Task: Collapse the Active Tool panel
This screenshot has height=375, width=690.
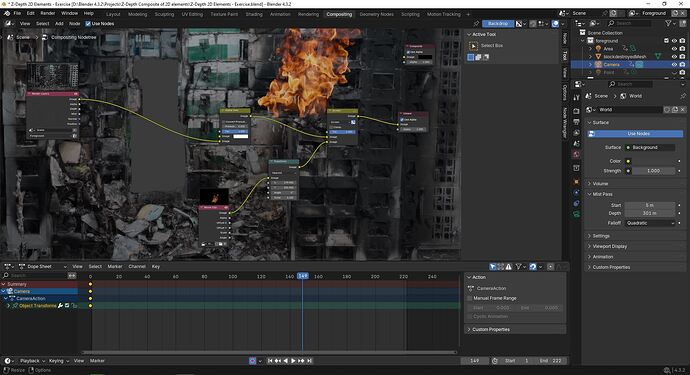Action: click(x=469, y=34)
